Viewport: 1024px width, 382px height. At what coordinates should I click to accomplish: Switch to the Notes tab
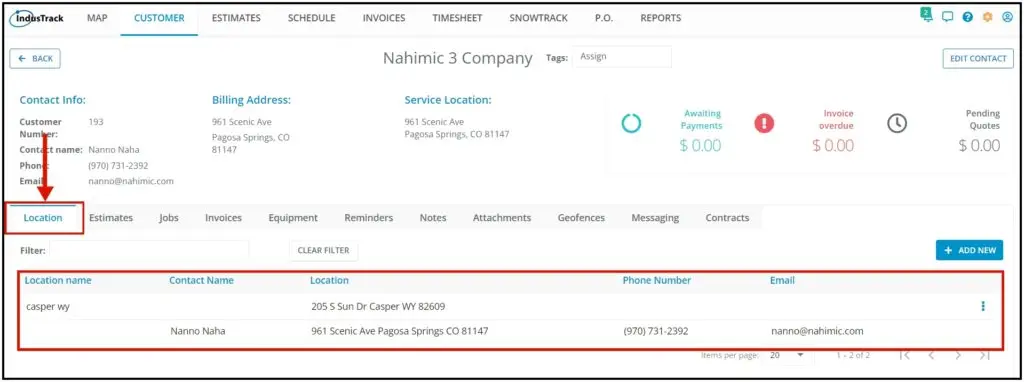pyautogui.click(x=433, y=218)
